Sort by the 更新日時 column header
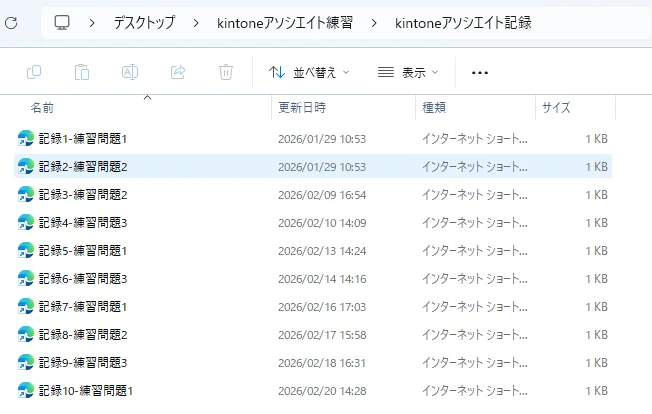The width and height of the screenshot is (652, 414). tap(302, 108)
